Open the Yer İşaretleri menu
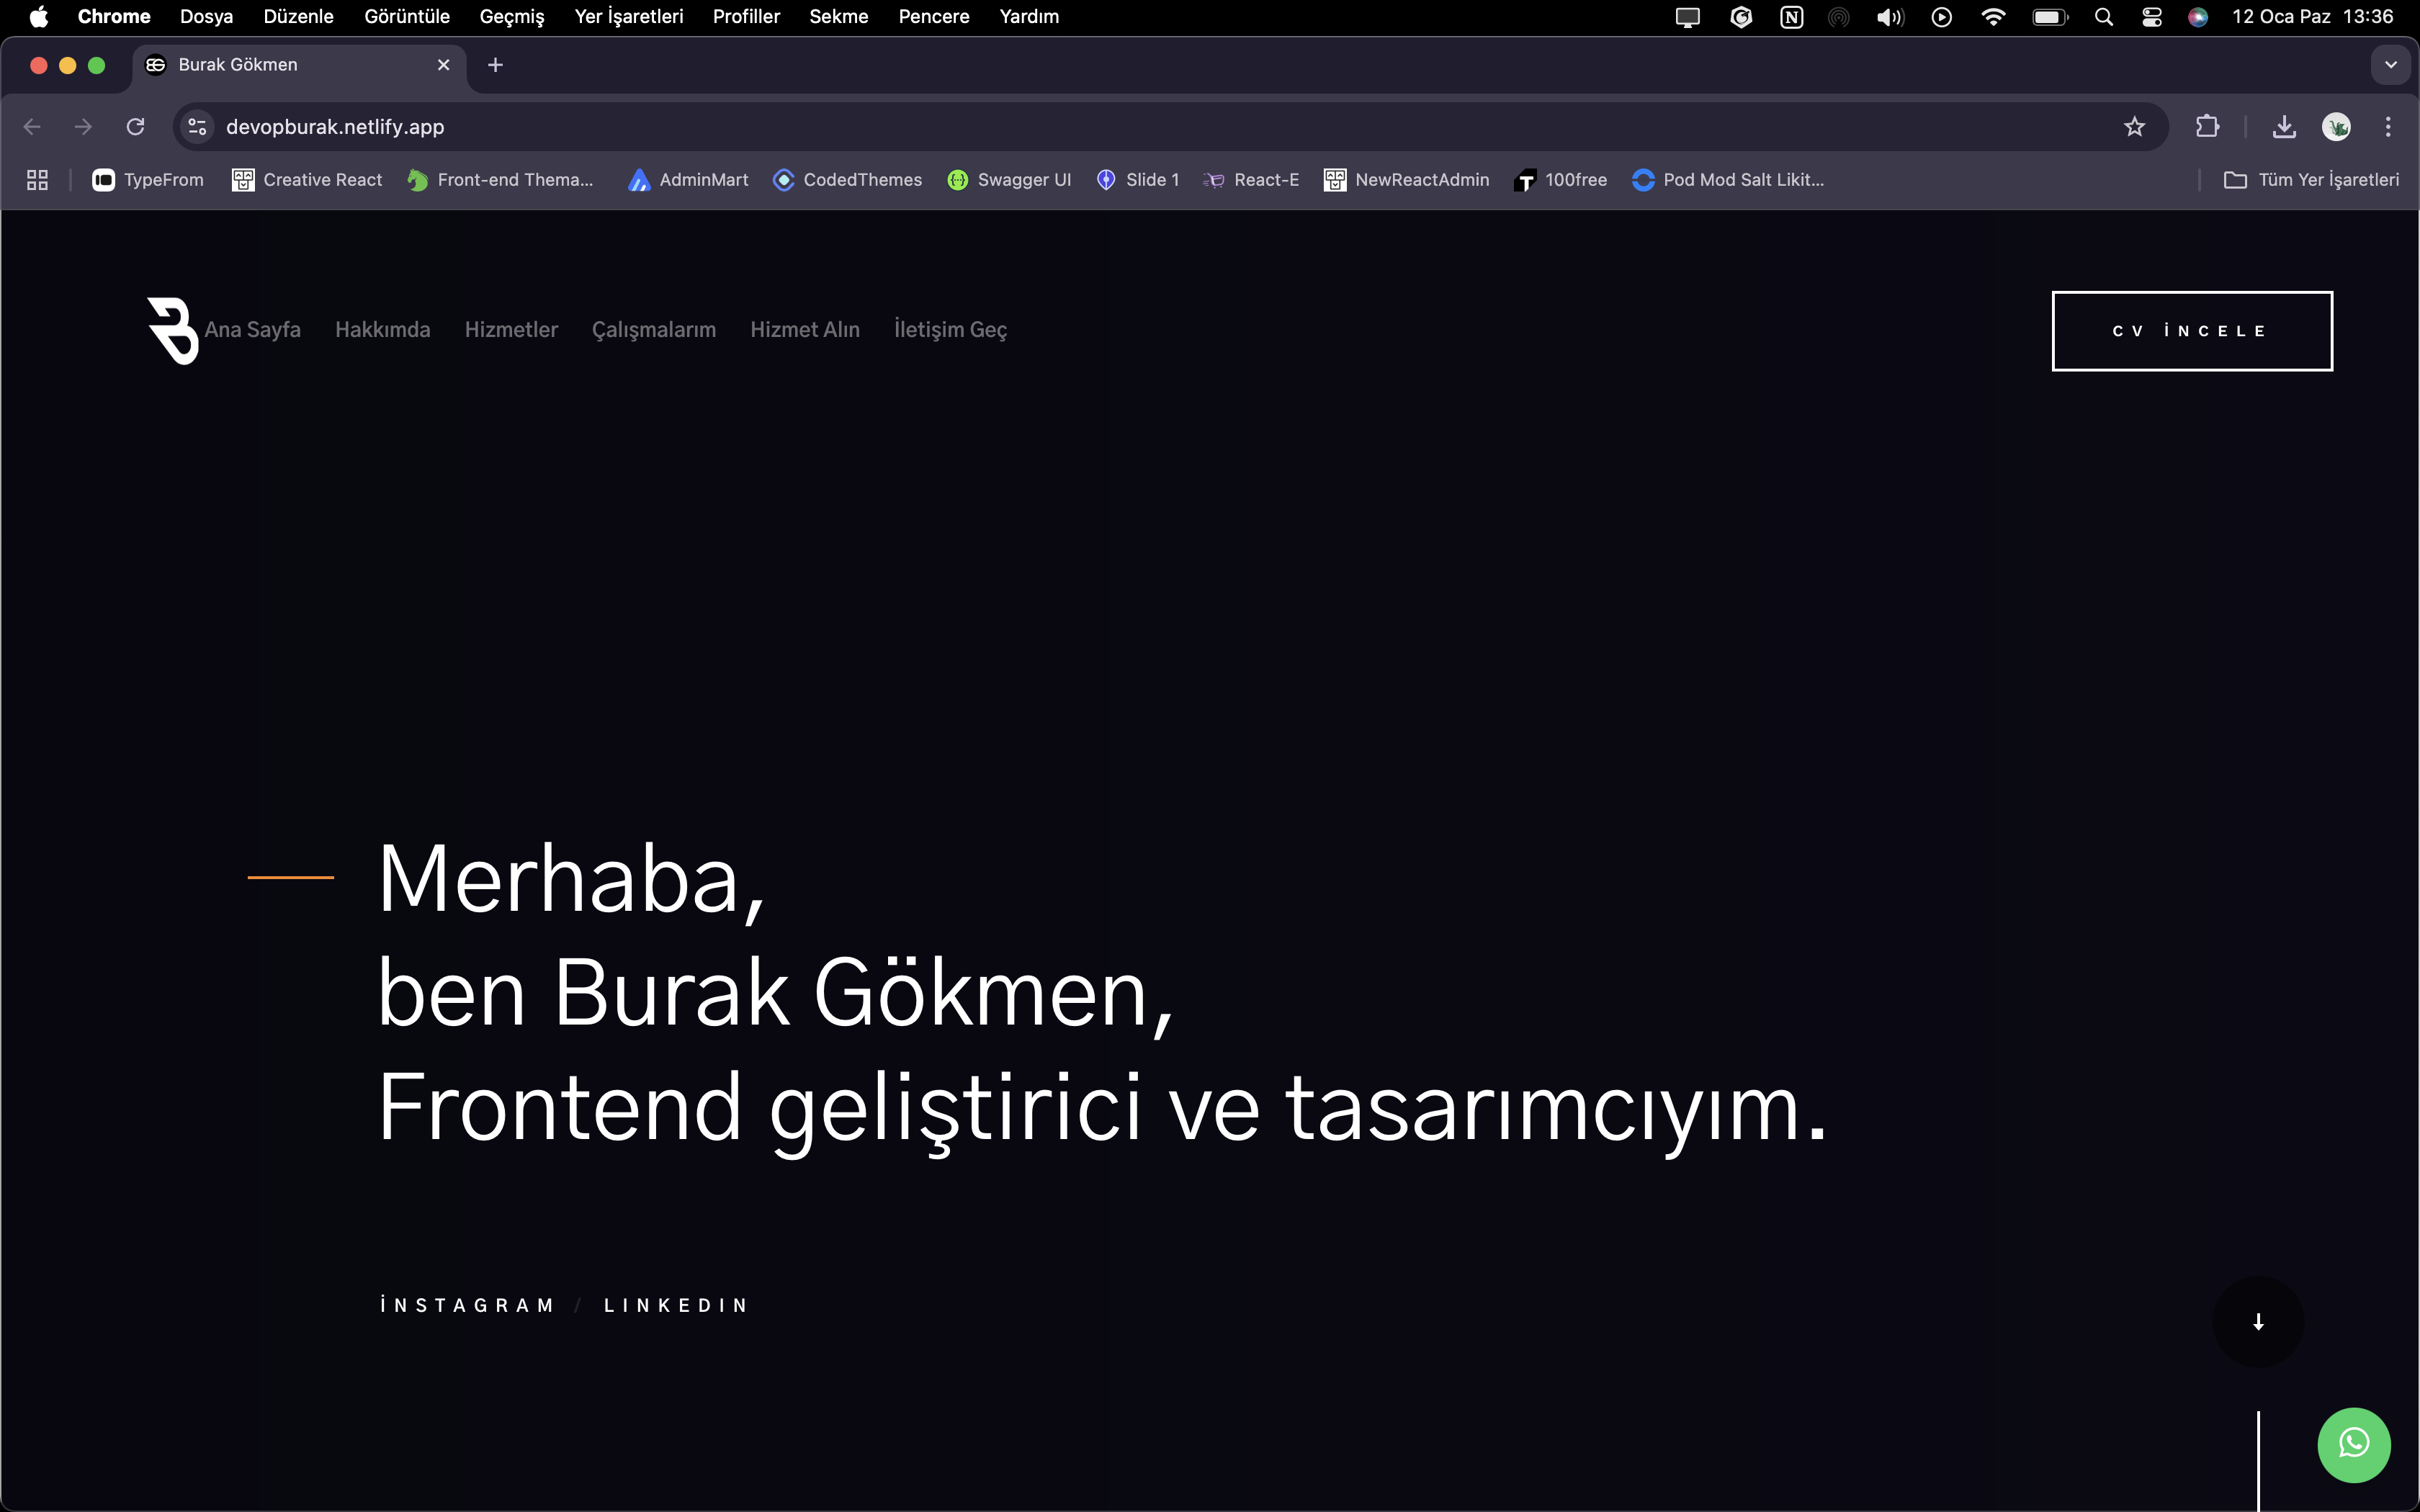Screen dimensions: 2420x1512 (628, 17)
